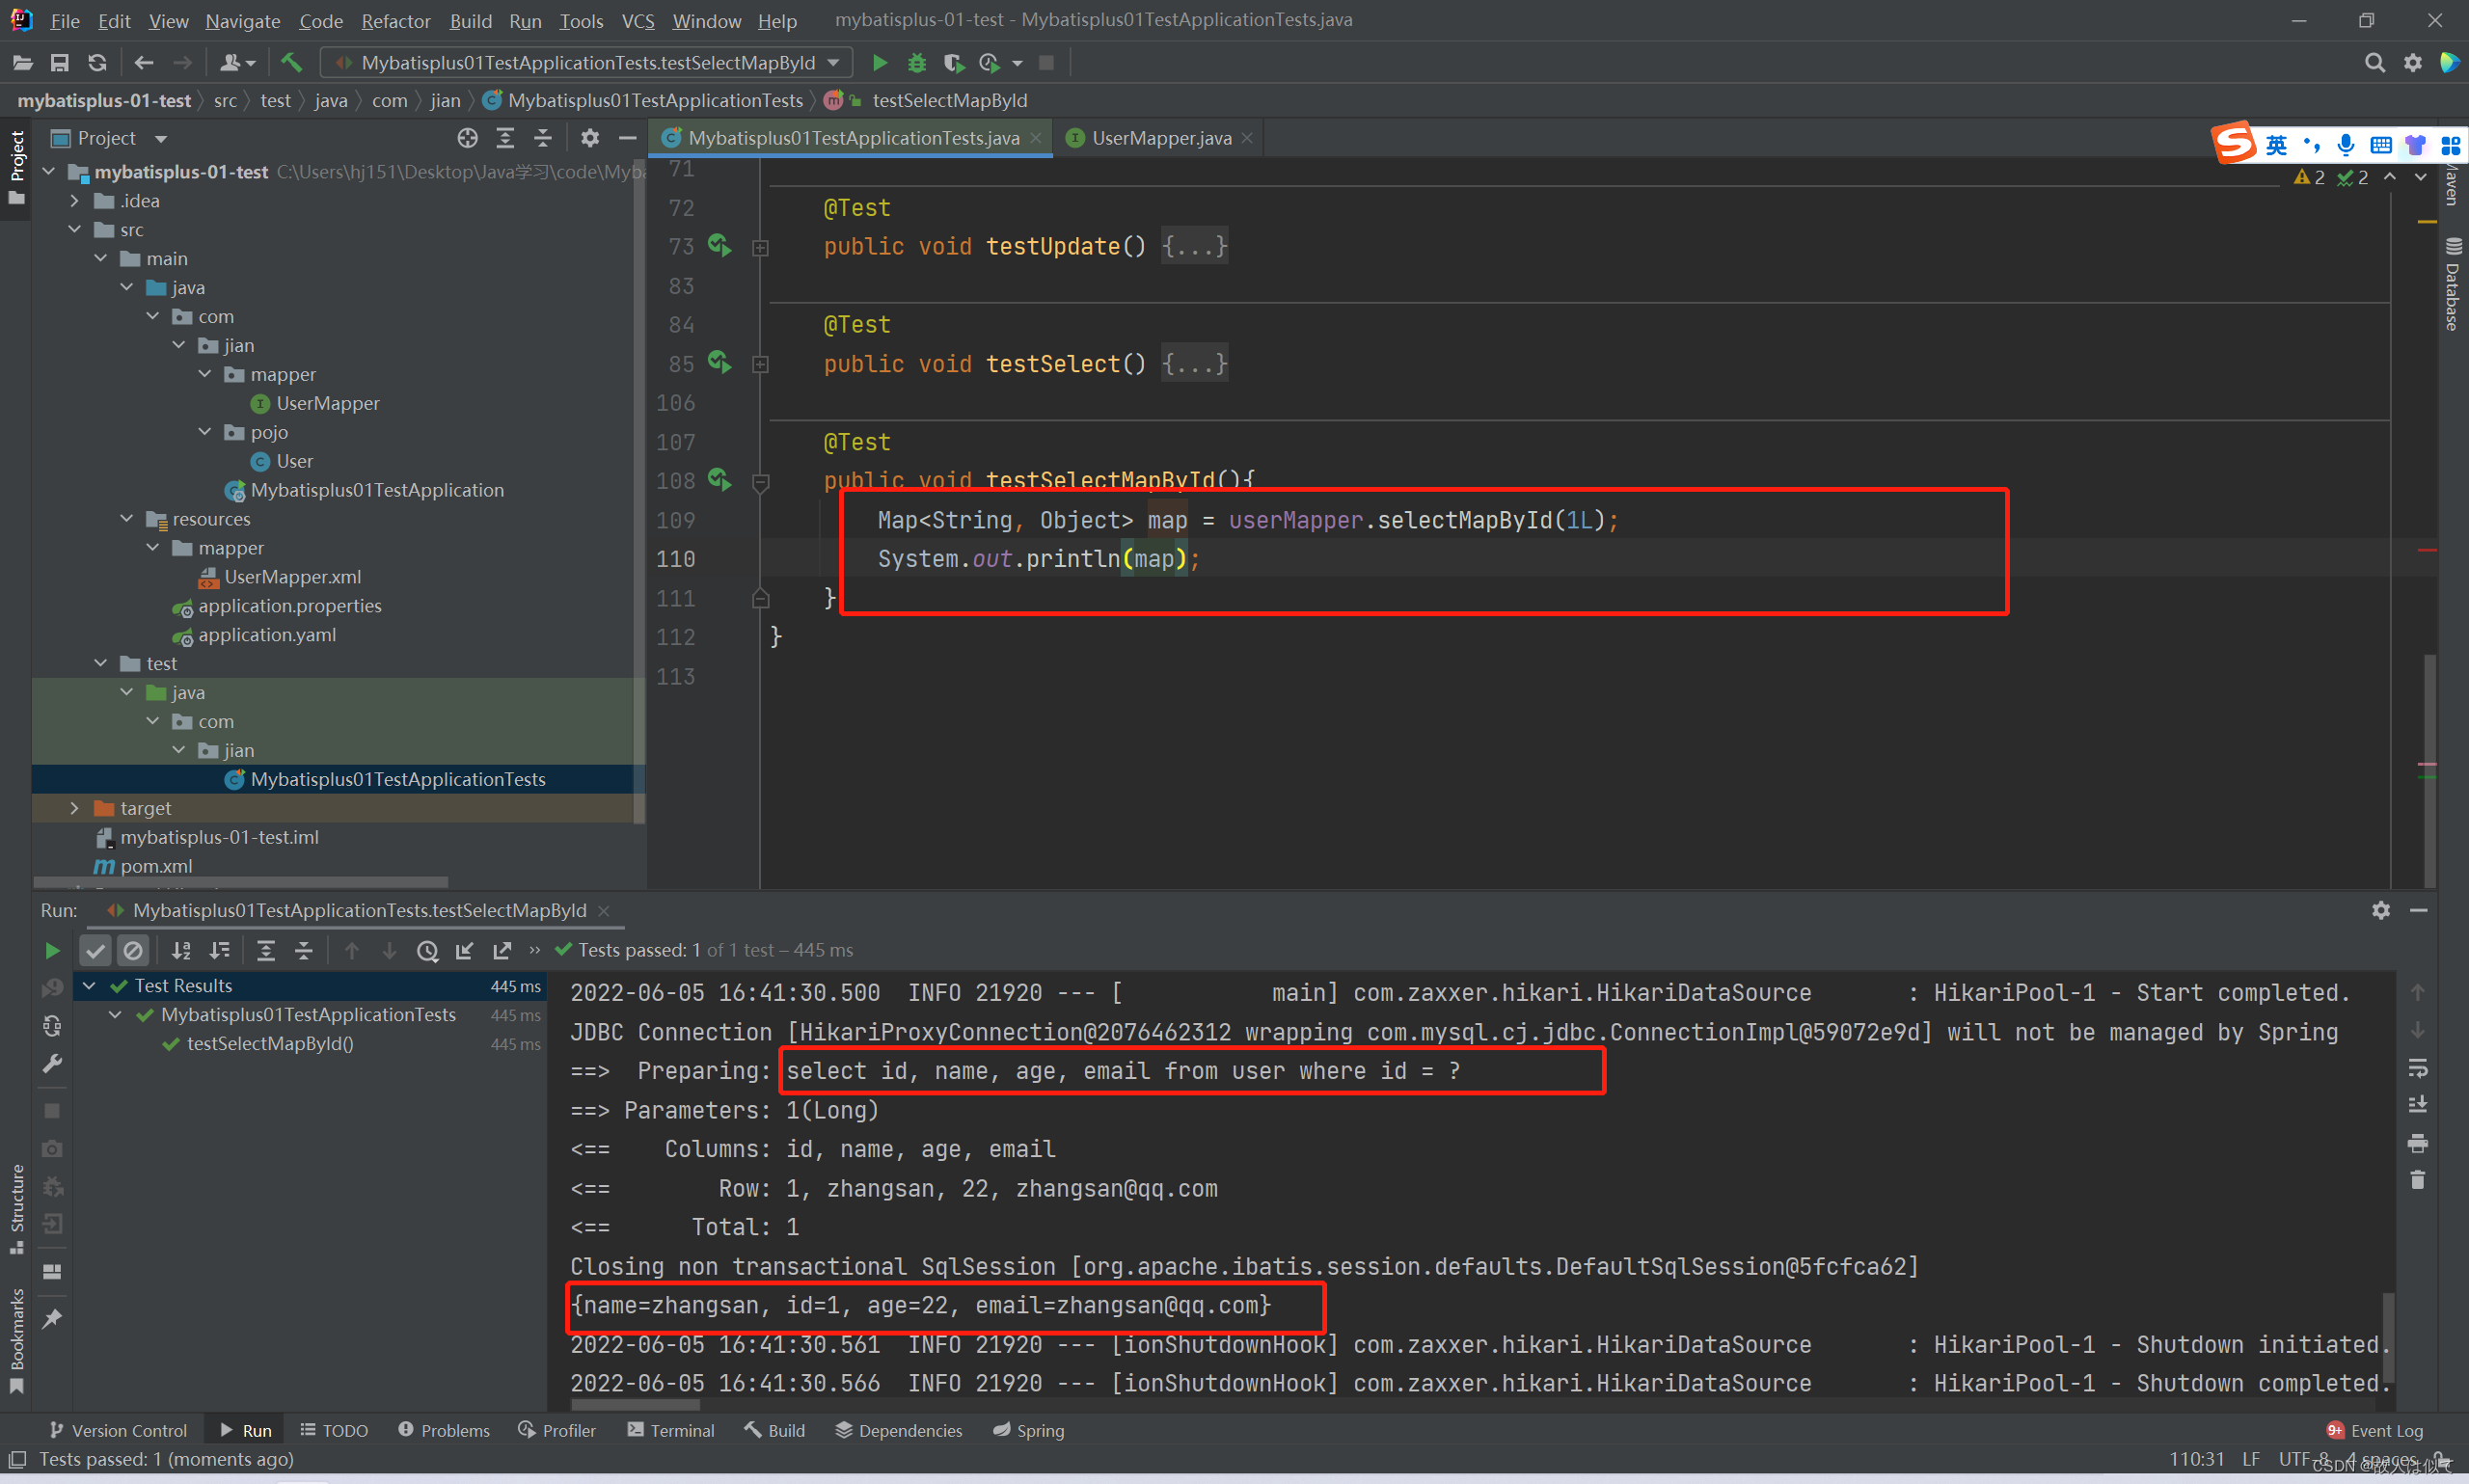Open Run panel settings gear
The width and height of the screenshot is (2469, 1484).
point(2380,910)
